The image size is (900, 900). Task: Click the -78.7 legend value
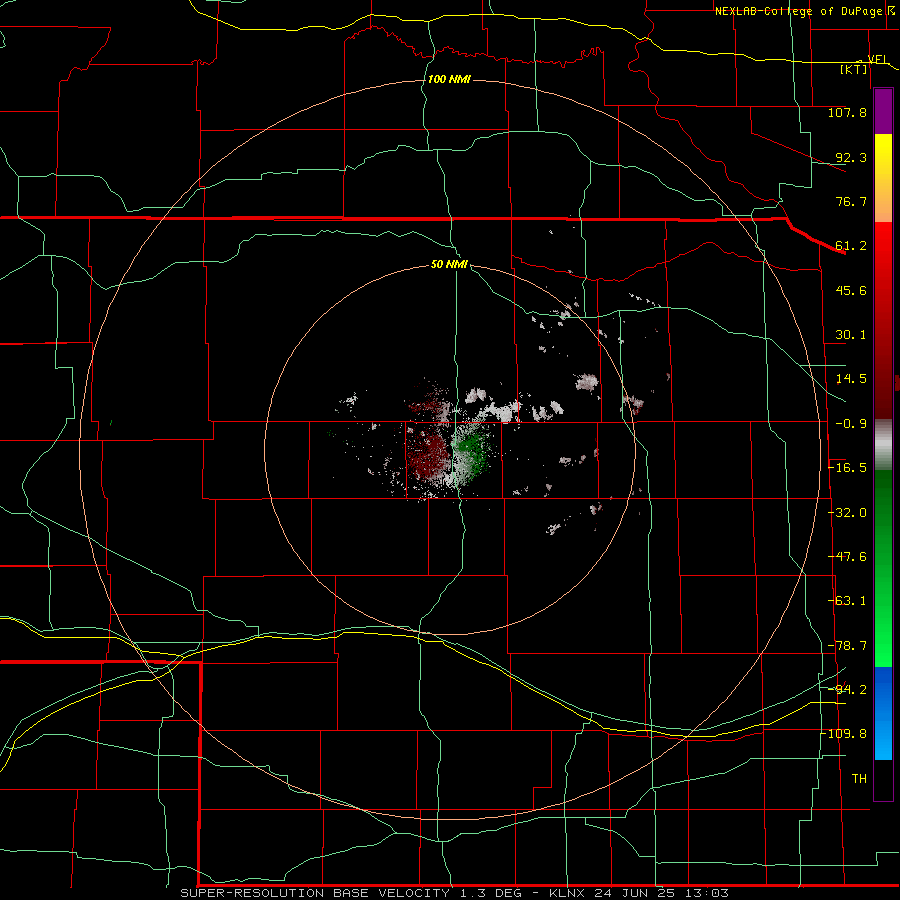pos(847,646)
